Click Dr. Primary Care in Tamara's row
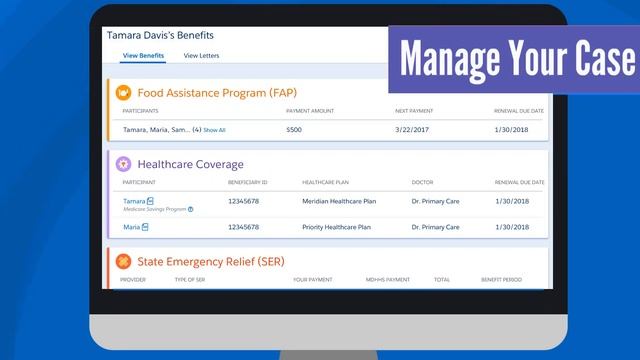This screenshot has height=360, width=640. click(436, 201)
